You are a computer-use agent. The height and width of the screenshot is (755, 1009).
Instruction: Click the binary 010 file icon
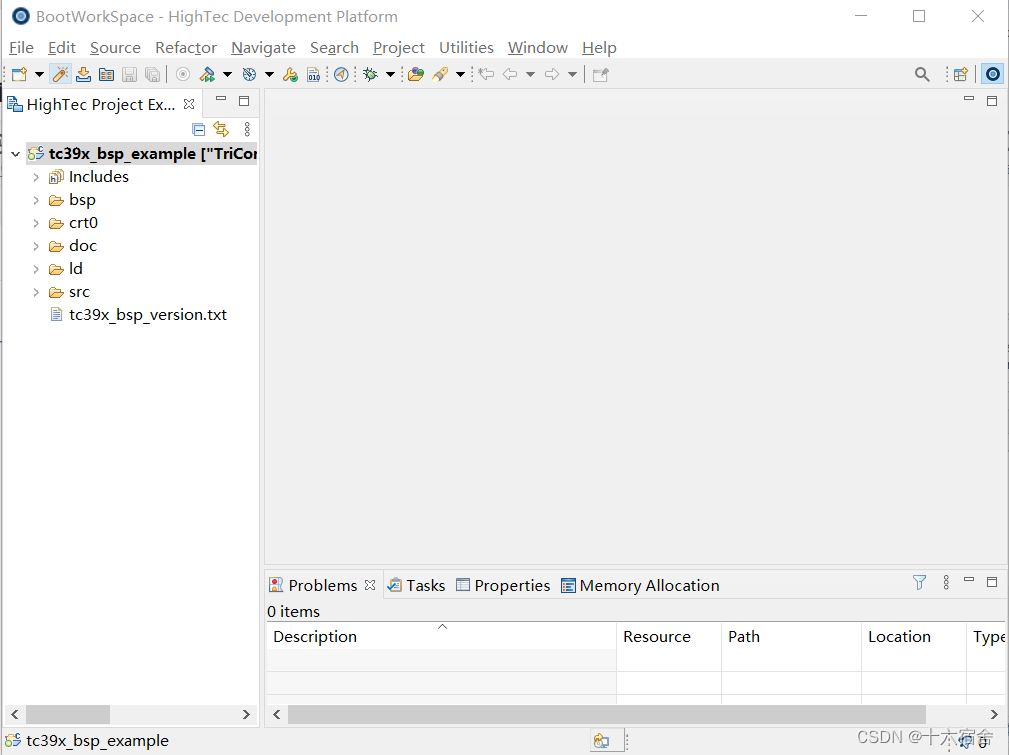(313, 75)
